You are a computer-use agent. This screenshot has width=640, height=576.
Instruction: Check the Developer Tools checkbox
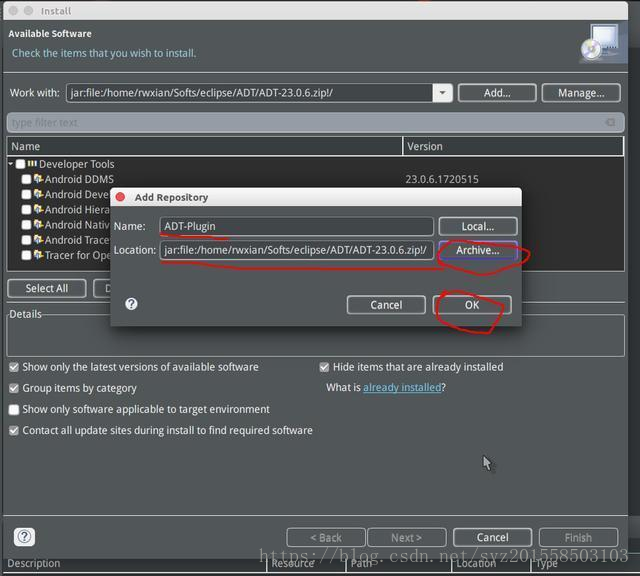tap(20, 165)
